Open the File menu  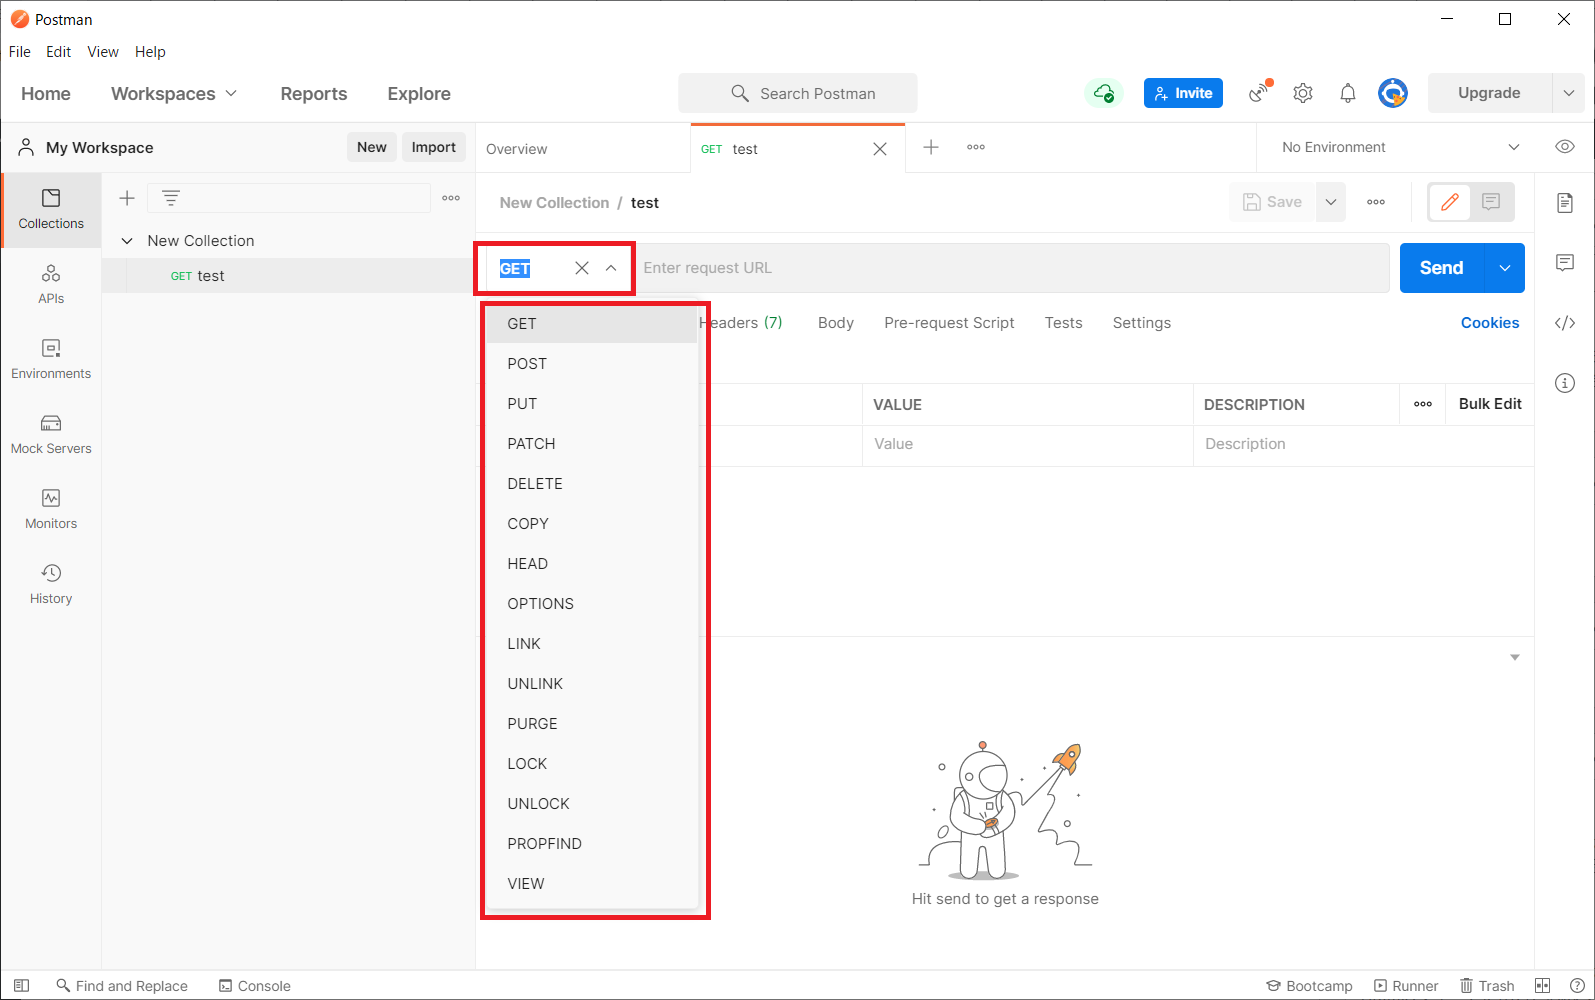[x=20, y=52]
